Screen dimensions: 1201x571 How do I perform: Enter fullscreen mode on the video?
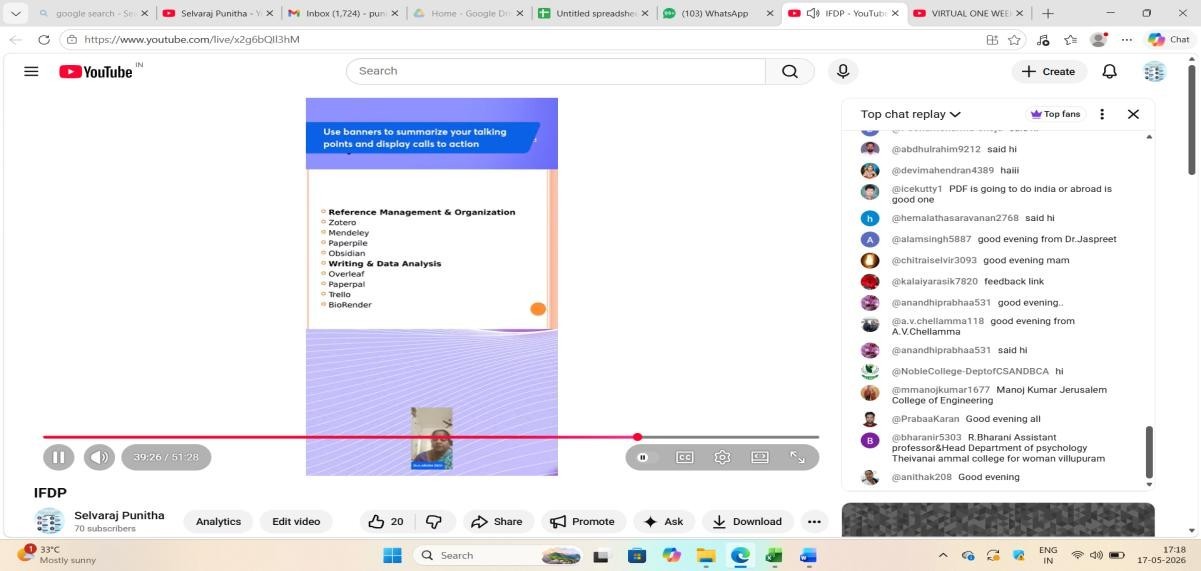pos(797,457)
